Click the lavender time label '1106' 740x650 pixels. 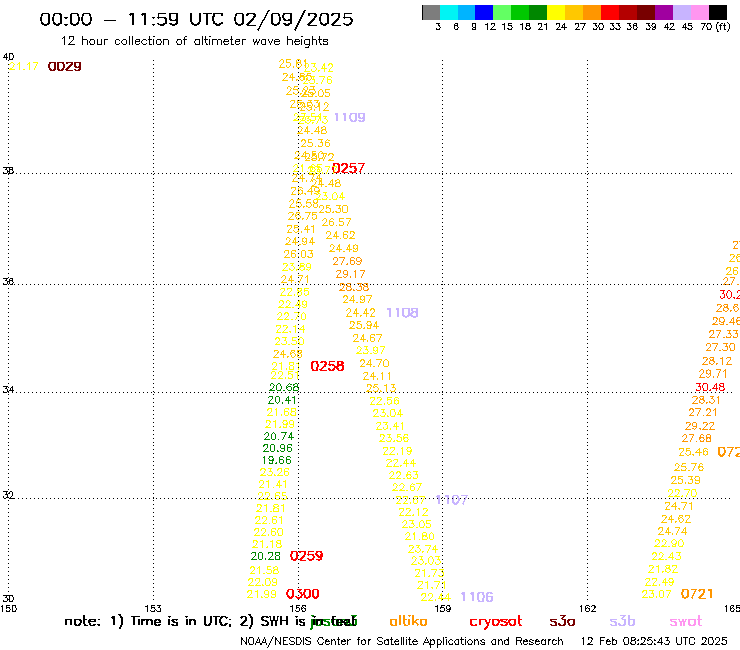click(x=477, y=597)
